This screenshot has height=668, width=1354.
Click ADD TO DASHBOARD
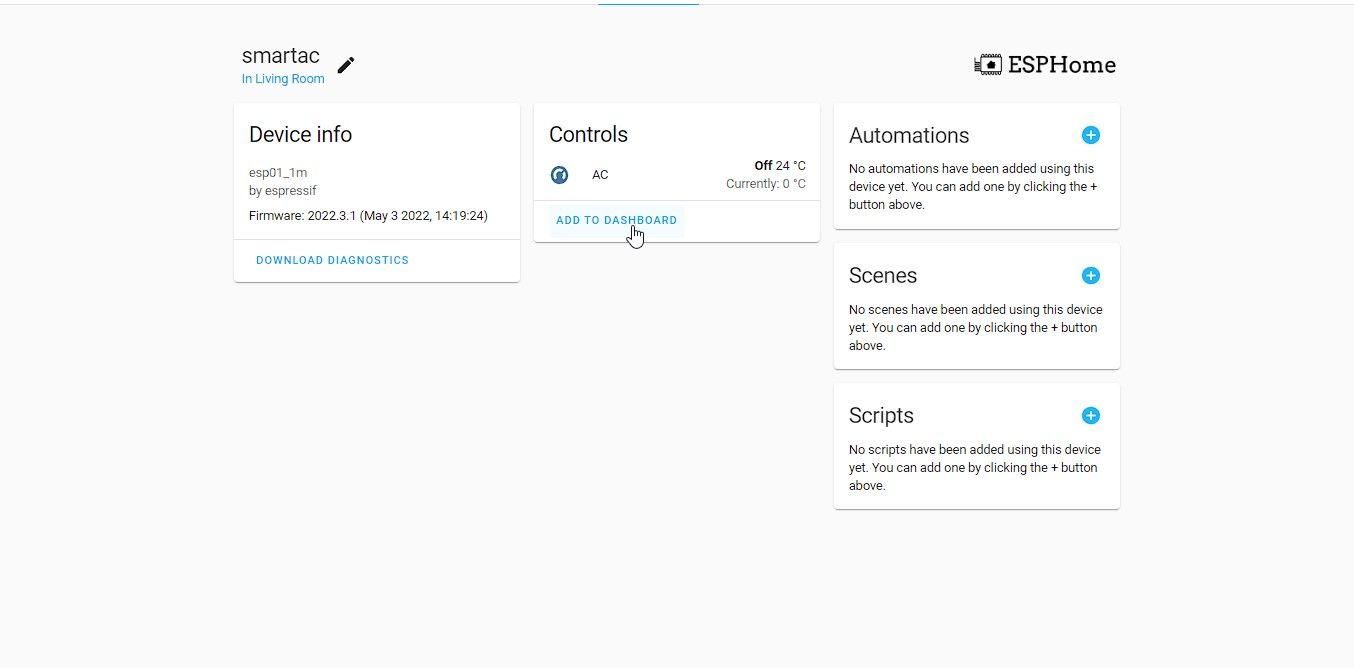[x=616, y=220]
